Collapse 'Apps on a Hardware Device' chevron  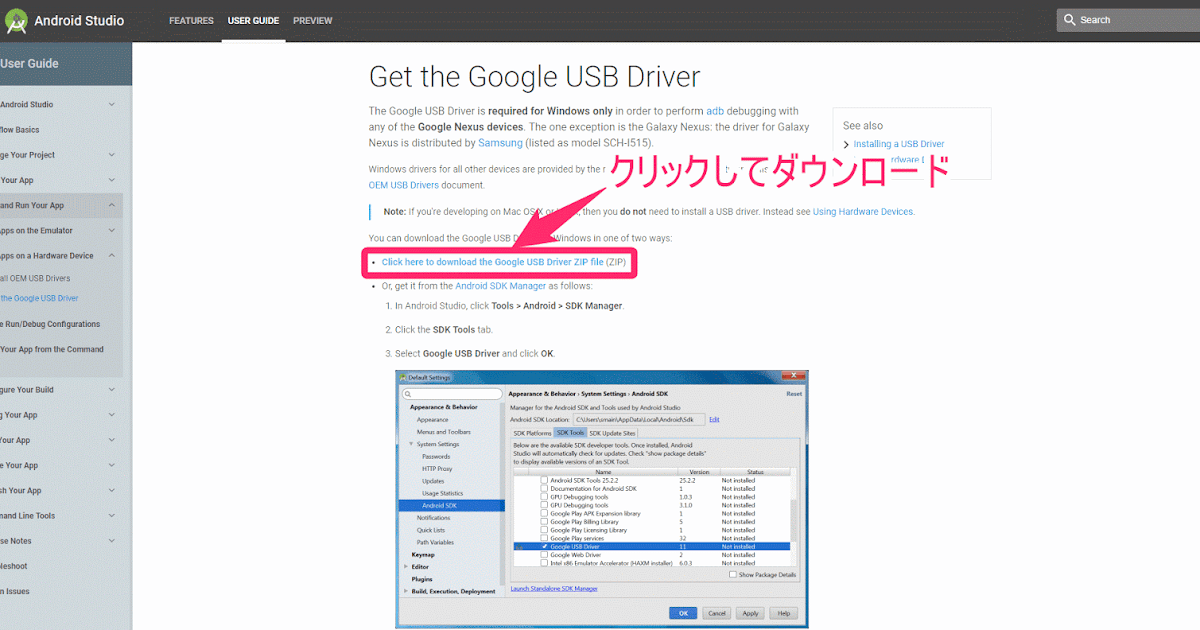click(x=111, y=256)
